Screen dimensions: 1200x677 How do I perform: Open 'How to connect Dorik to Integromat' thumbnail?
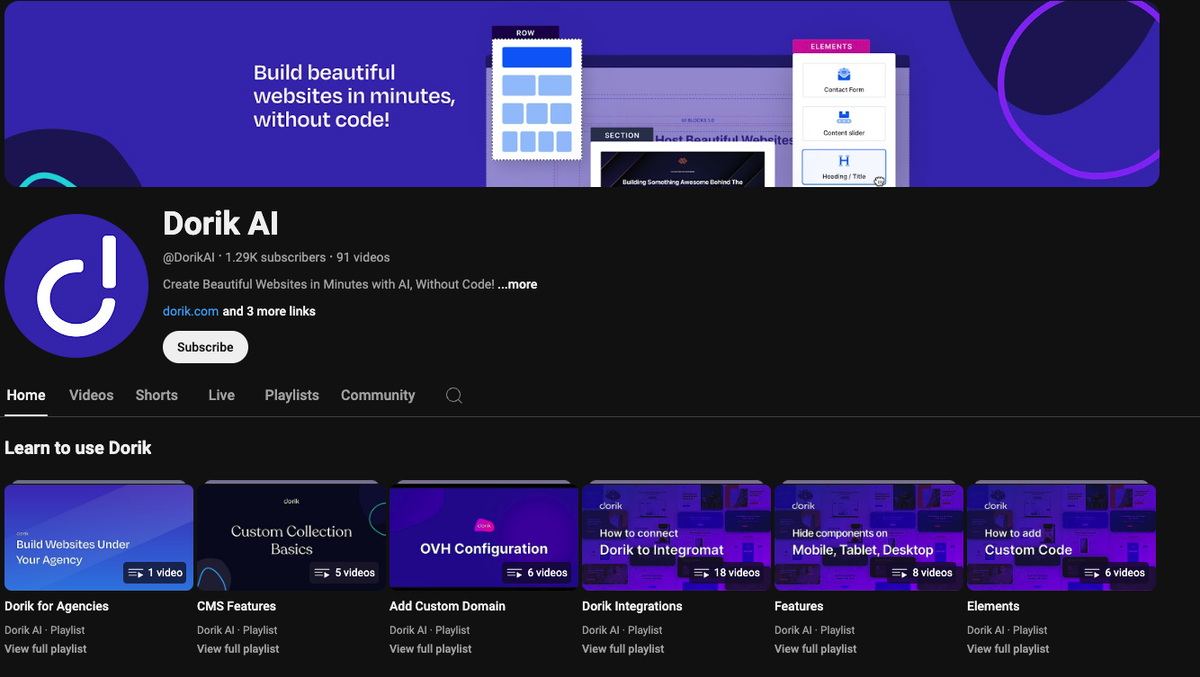point(676,537)
